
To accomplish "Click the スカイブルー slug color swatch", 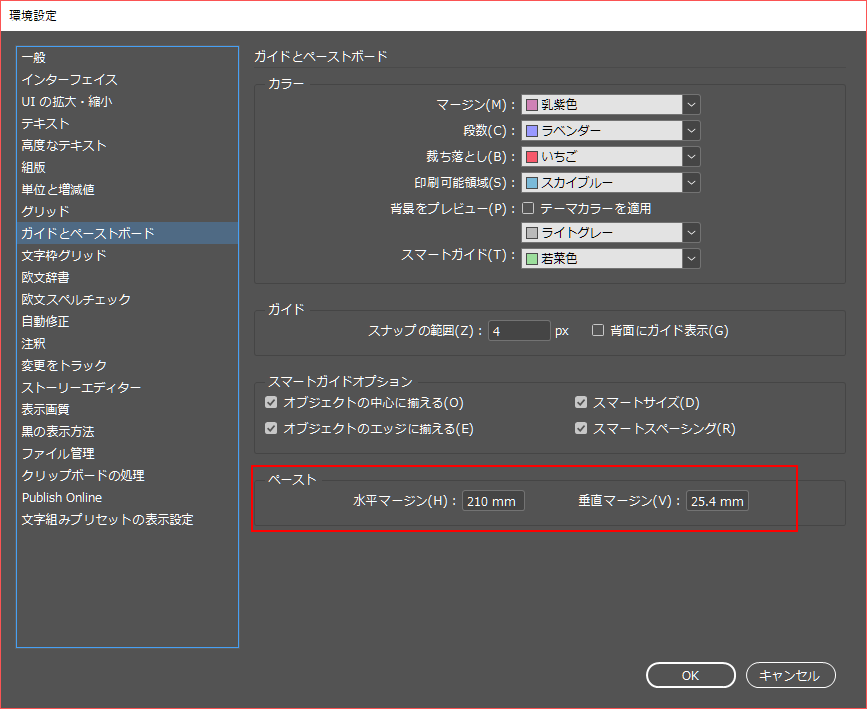I will click(x=532, y=183).
